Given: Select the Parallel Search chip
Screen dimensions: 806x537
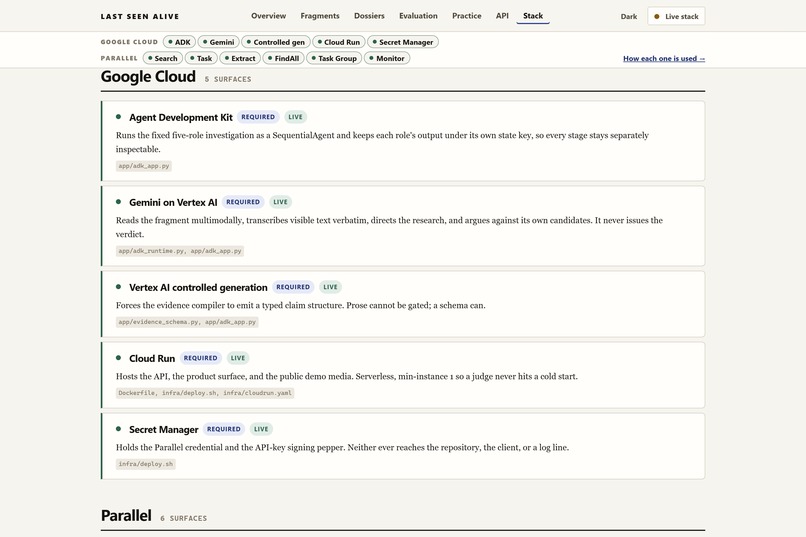Looking at the screenshot, I should [163, 58].
